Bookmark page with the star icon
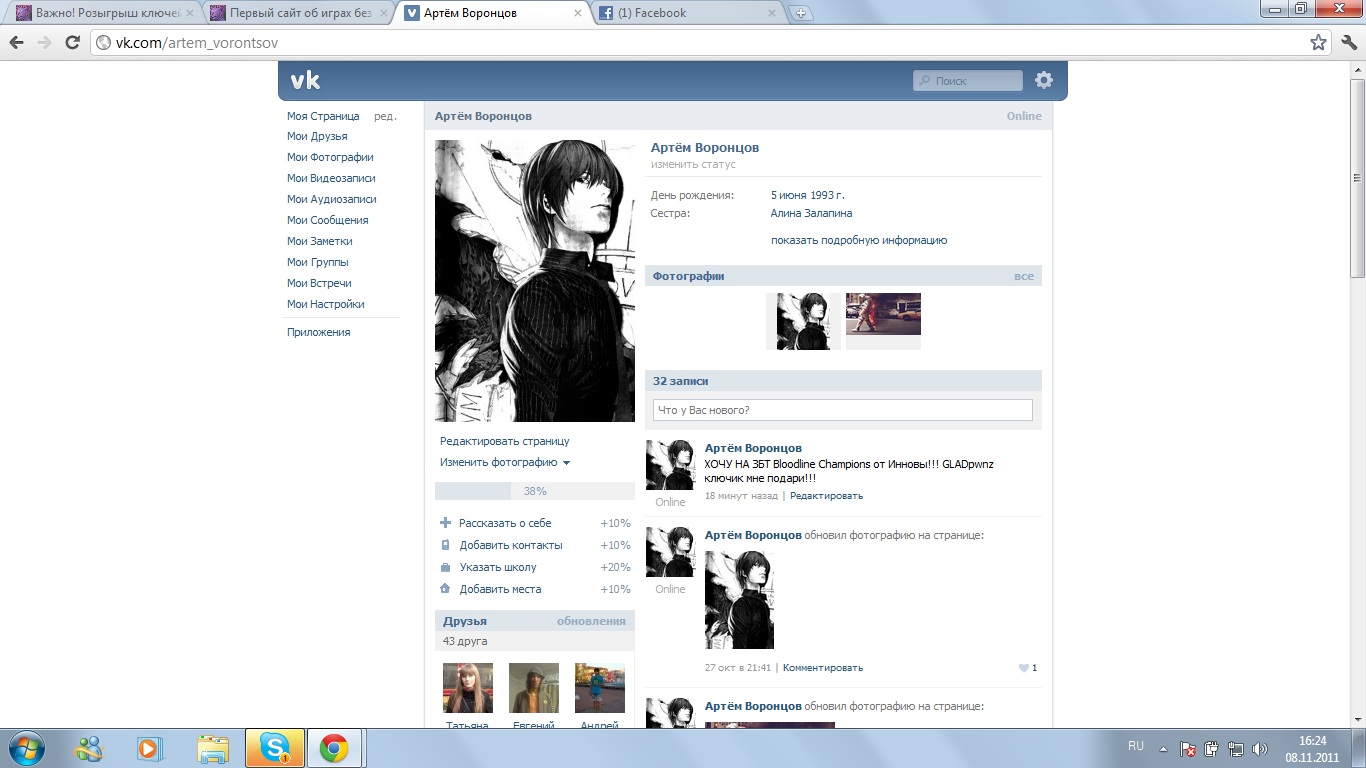Viewport: 1366px width, 768px height. click(x=1318, y=43)
